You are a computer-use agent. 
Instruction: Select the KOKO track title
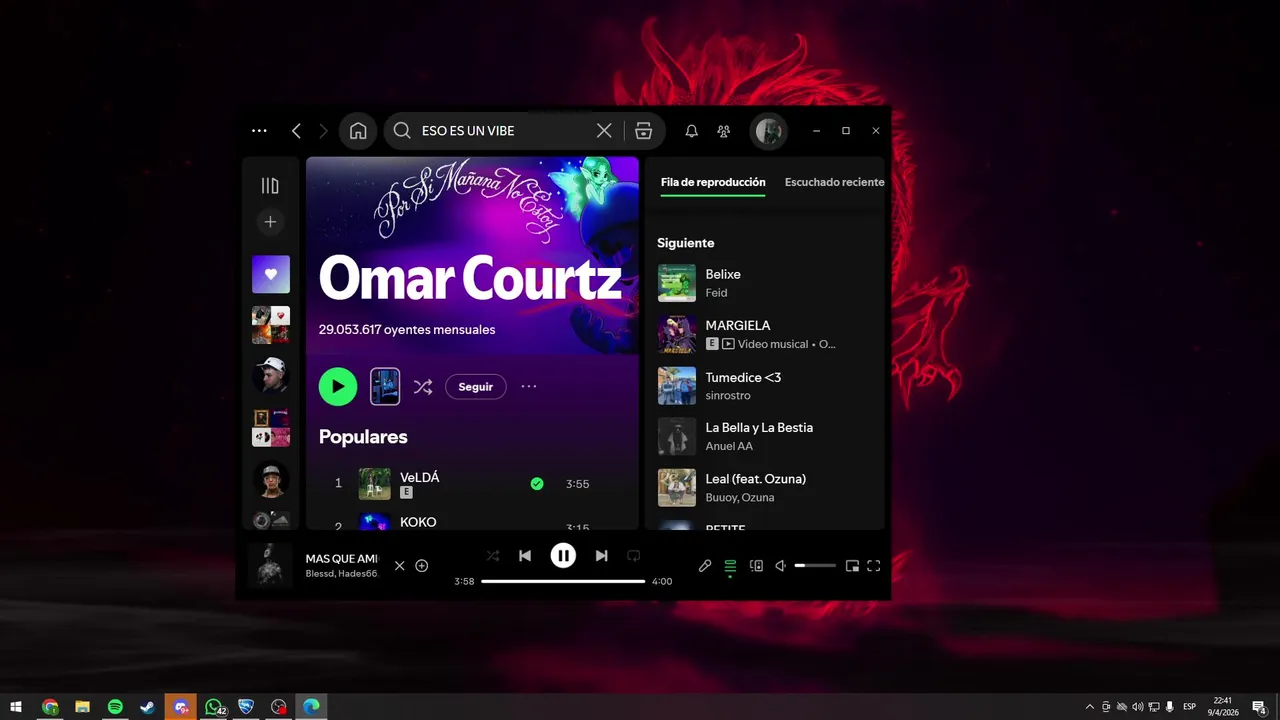418,522
